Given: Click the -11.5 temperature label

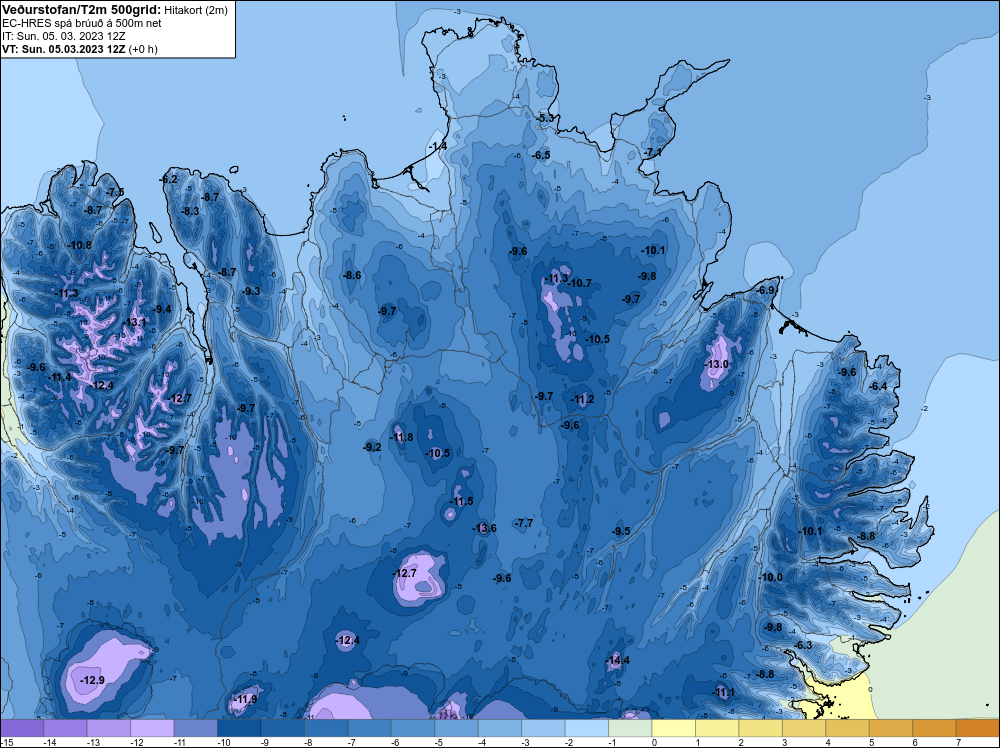Looking at the screenshot, I should click(x=462, y=501).
